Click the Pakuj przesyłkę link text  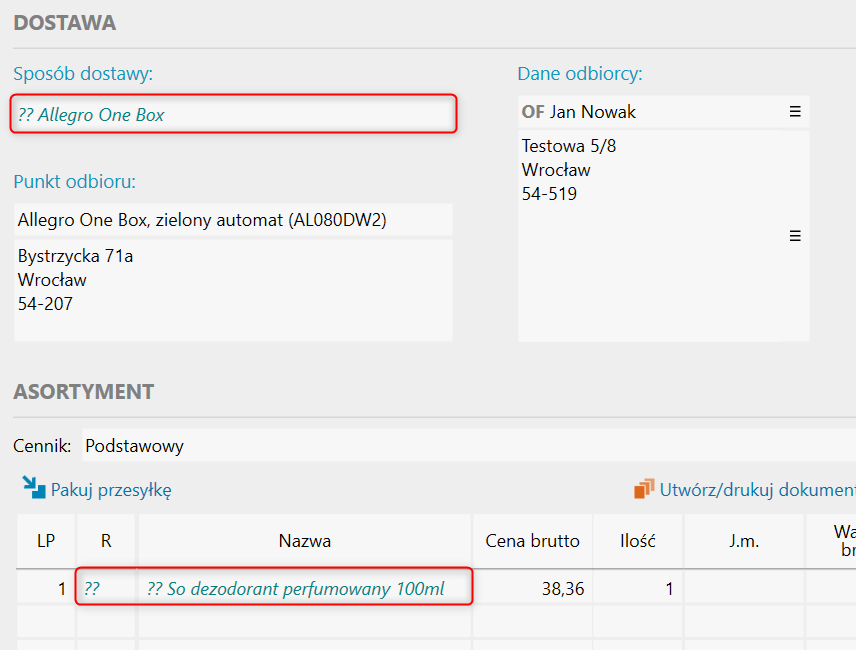coord(111,490)
